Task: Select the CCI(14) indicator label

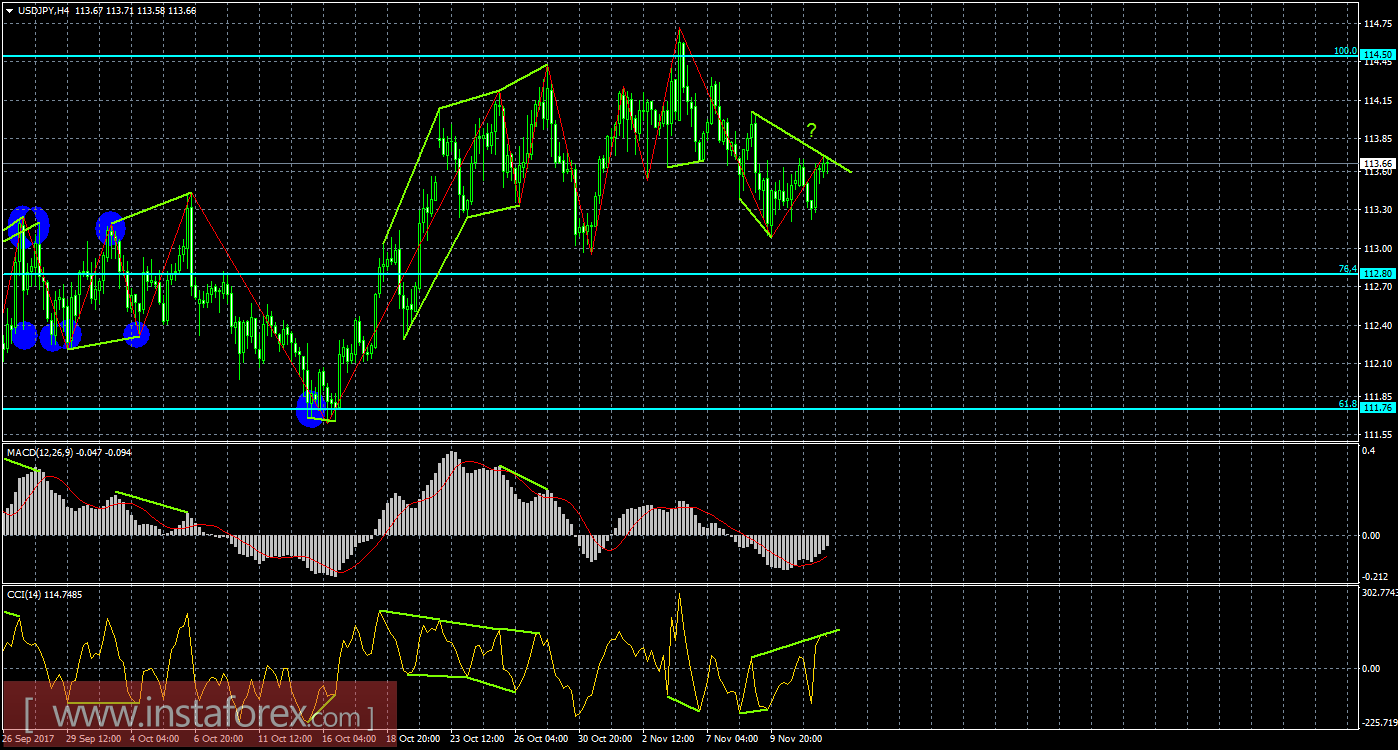Action: click(26, 592)
